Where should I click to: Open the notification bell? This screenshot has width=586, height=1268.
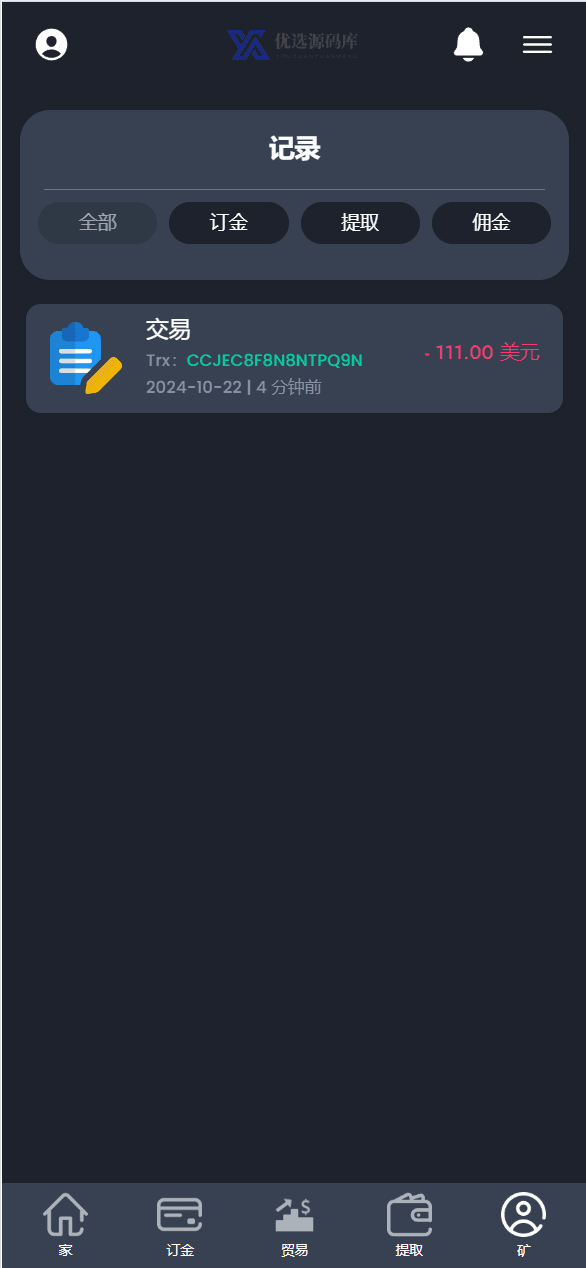point(468,44)
